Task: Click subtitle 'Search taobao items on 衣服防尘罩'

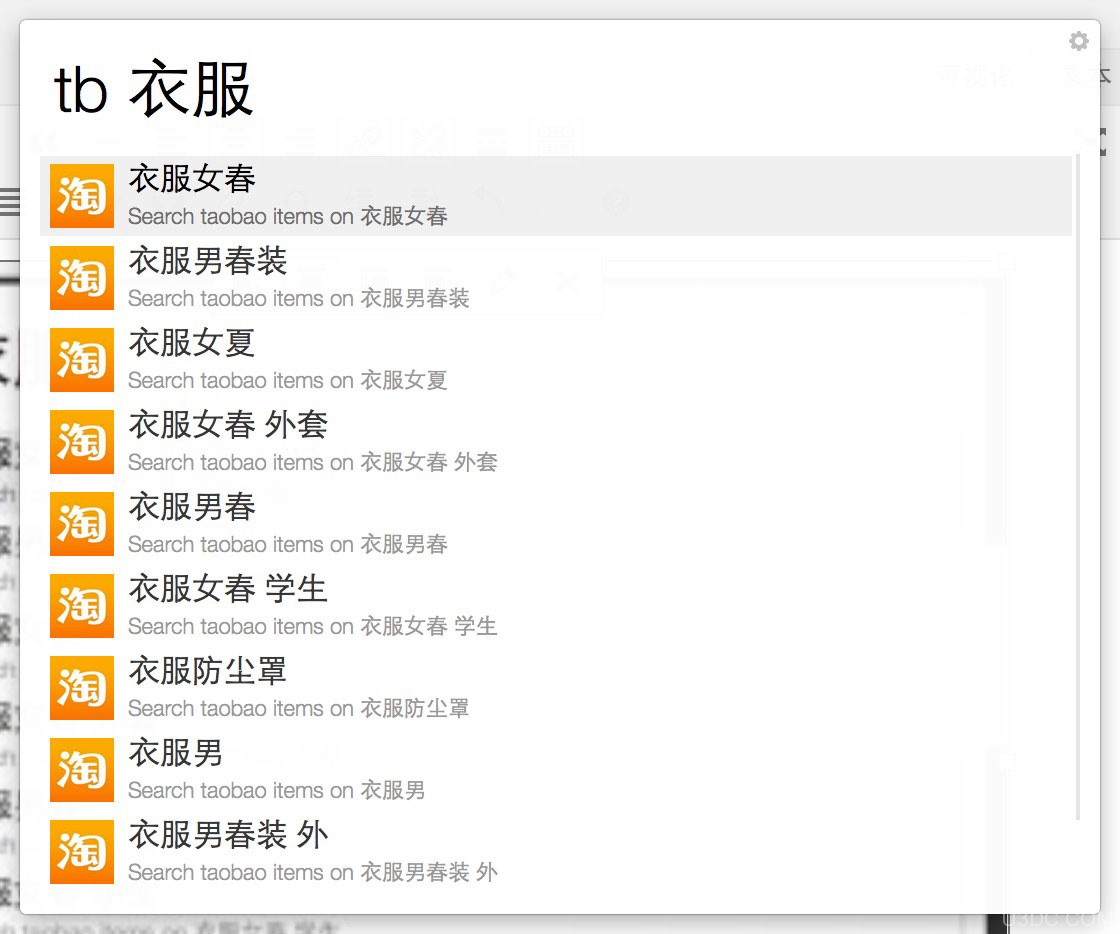Action: [x=299, y=708]
